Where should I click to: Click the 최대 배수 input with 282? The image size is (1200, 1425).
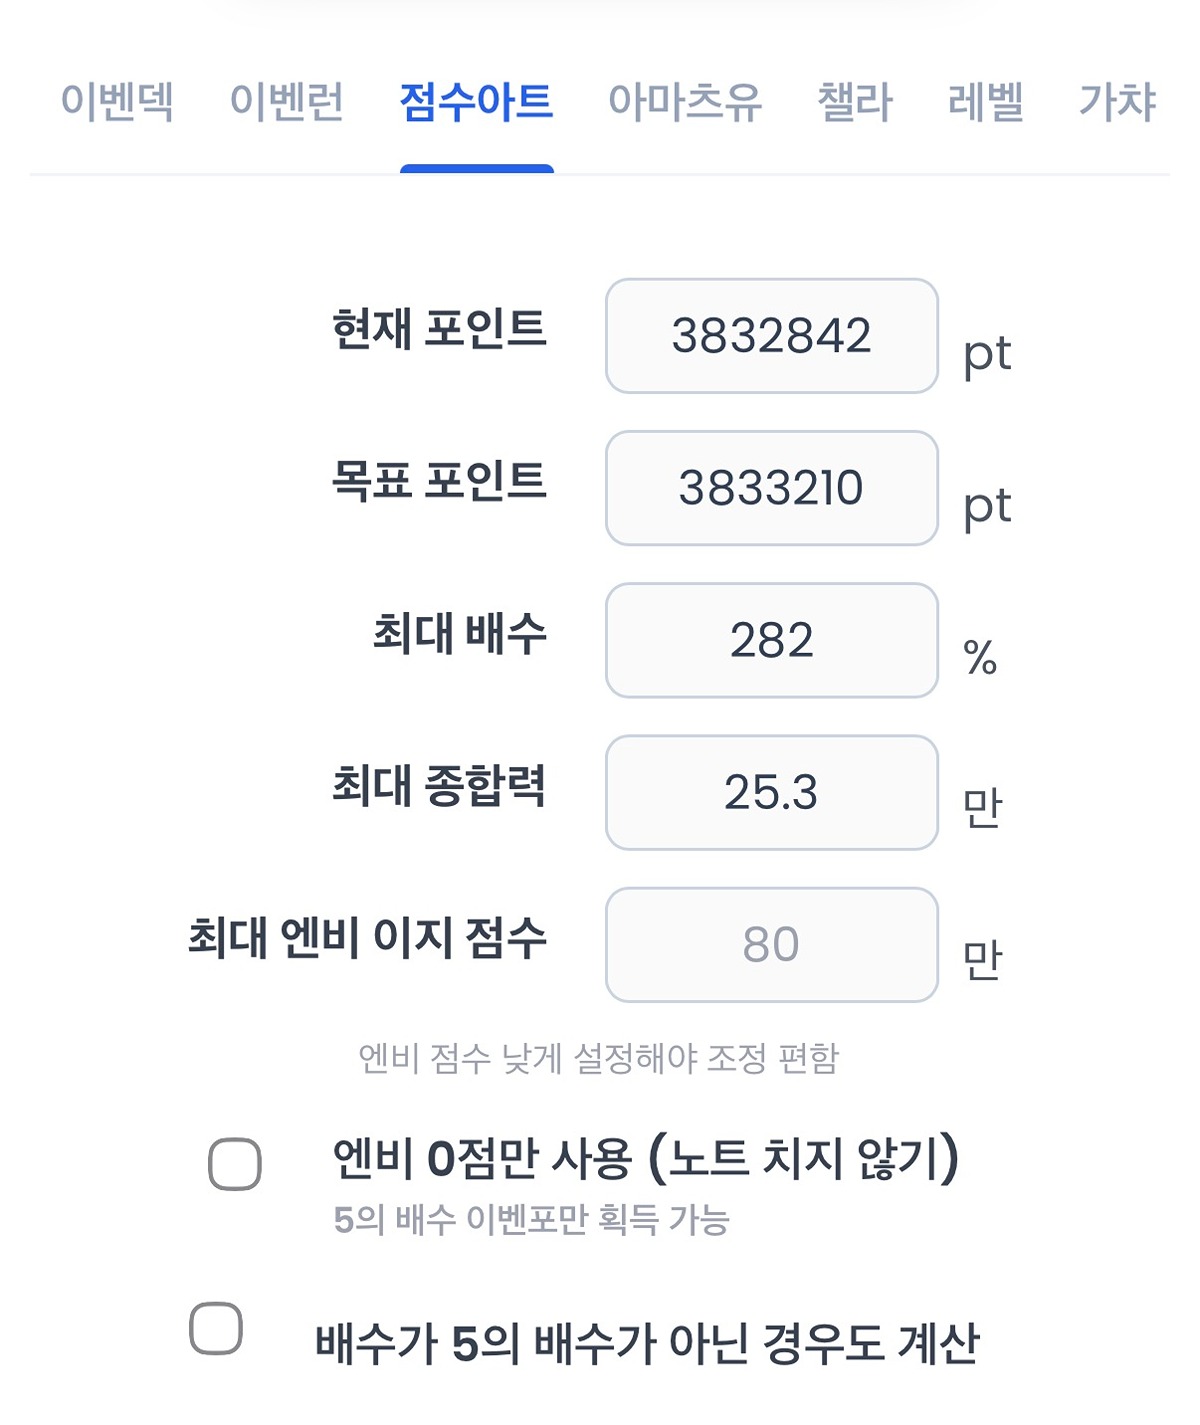(771, 640)
